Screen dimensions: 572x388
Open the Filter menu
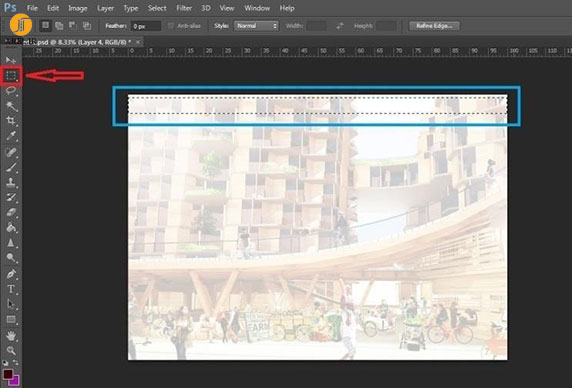184,8
